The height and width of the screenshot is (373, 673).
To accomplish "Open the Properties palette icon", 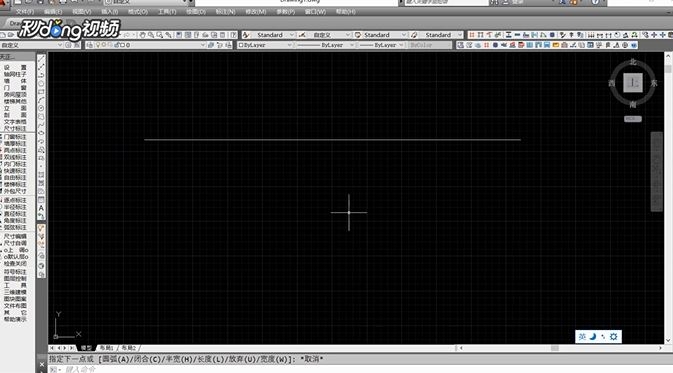I will [179, 35].
